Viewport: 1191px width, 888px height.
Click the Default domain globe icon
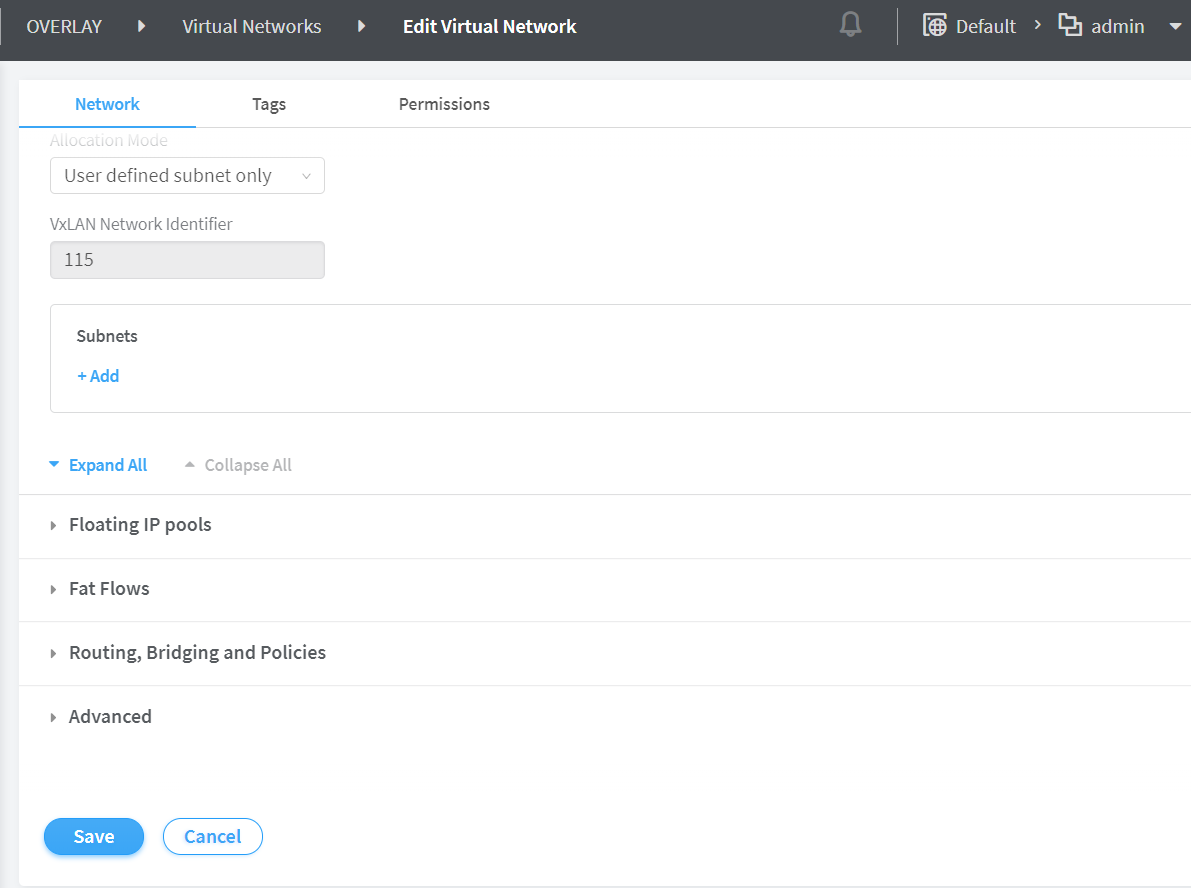[935, 26]
